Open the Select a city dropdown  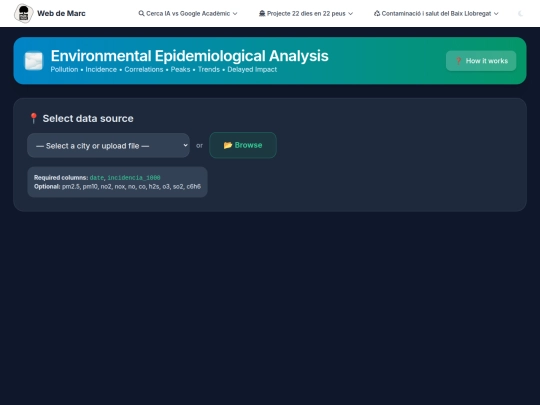(108, 145)
